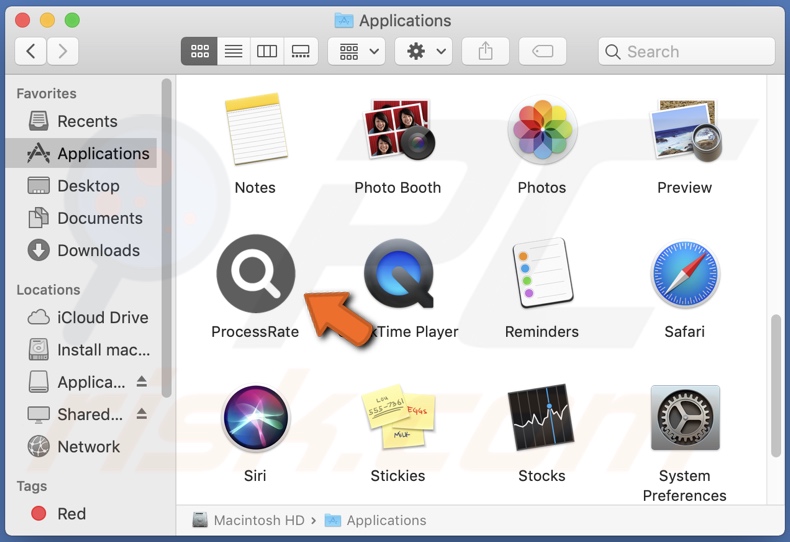Click the Favorites section header
This screenshot has height=542, width=790.
pyautogui.click(x=46, y=93)
